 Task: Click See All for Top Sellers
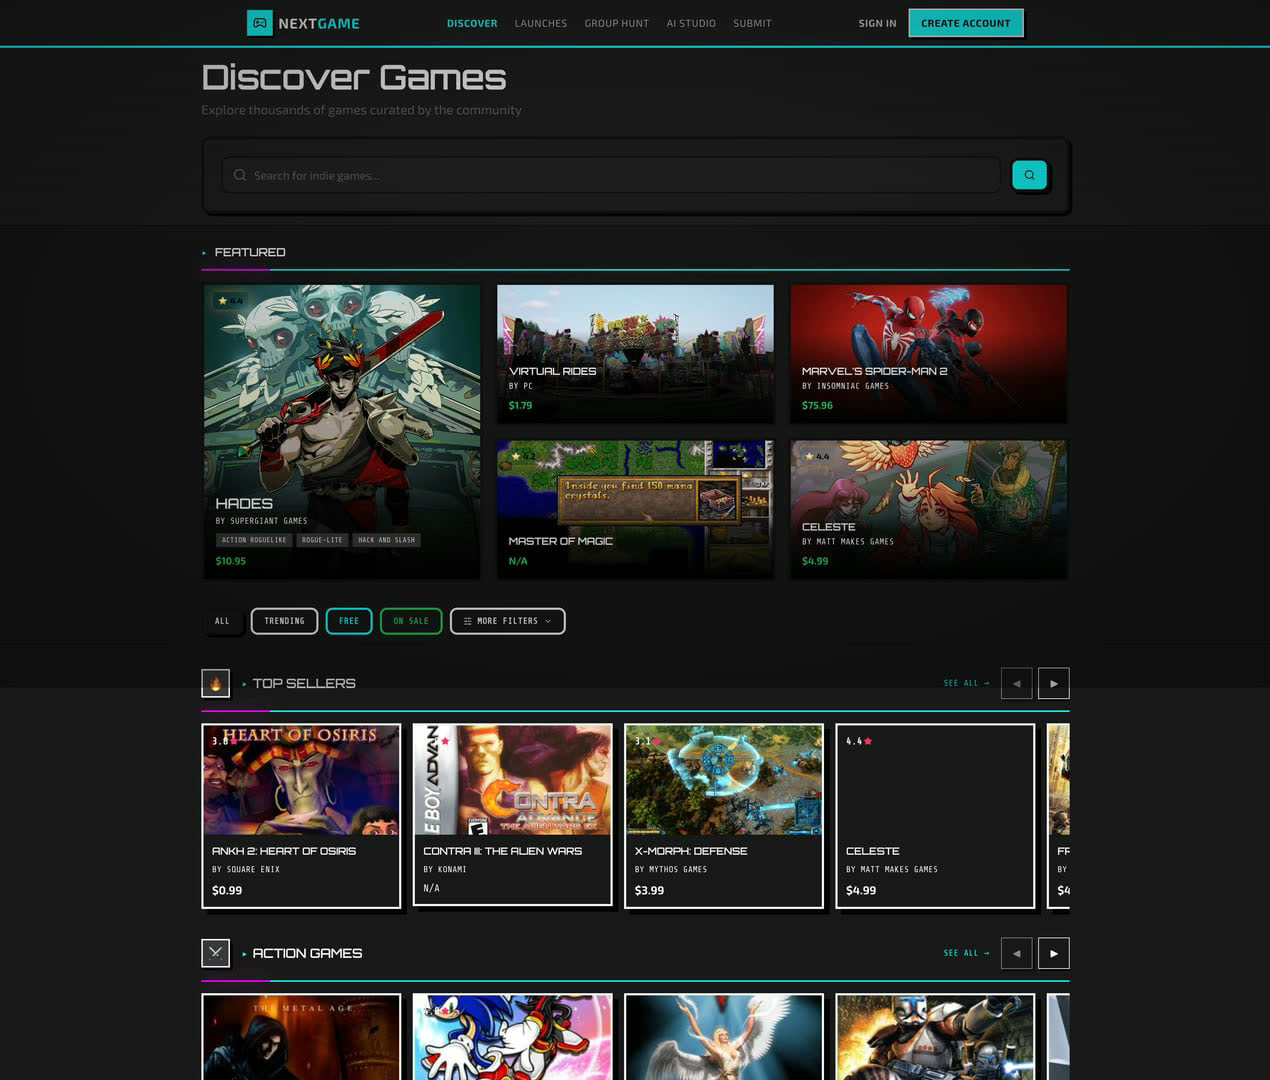coord(967,683)
